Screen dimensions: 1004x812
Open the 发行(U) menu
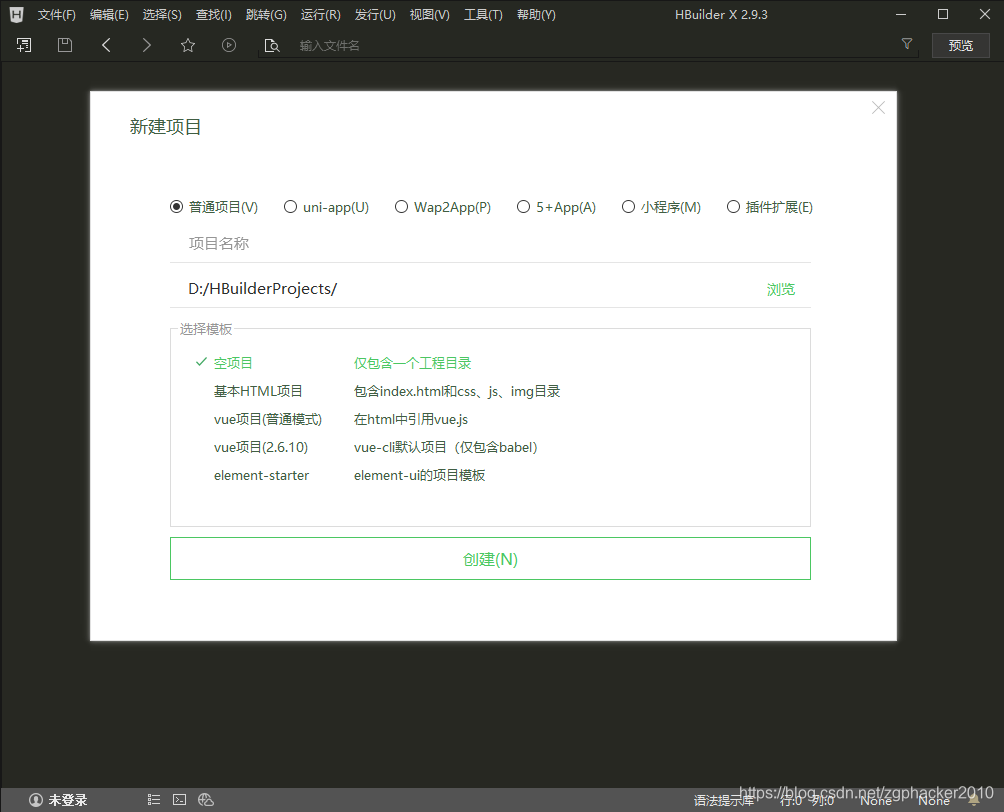click(x=375, y=15)
